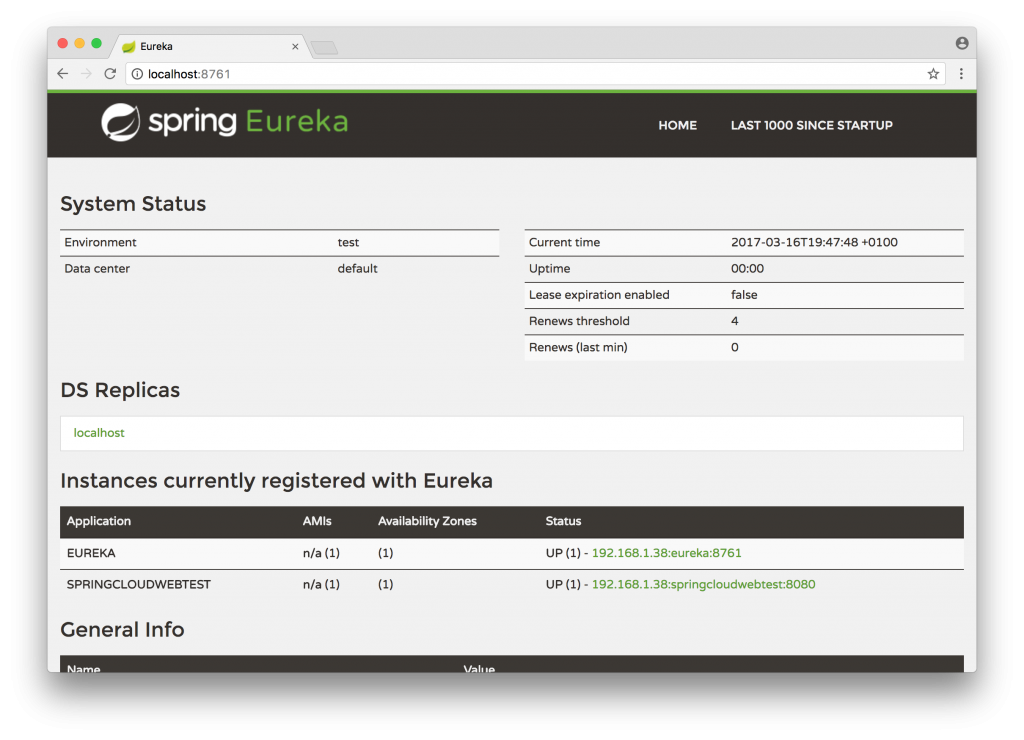Click the green fullscreen window button
This screenshot has height=740, width=1024.
[x=97, y=43]
